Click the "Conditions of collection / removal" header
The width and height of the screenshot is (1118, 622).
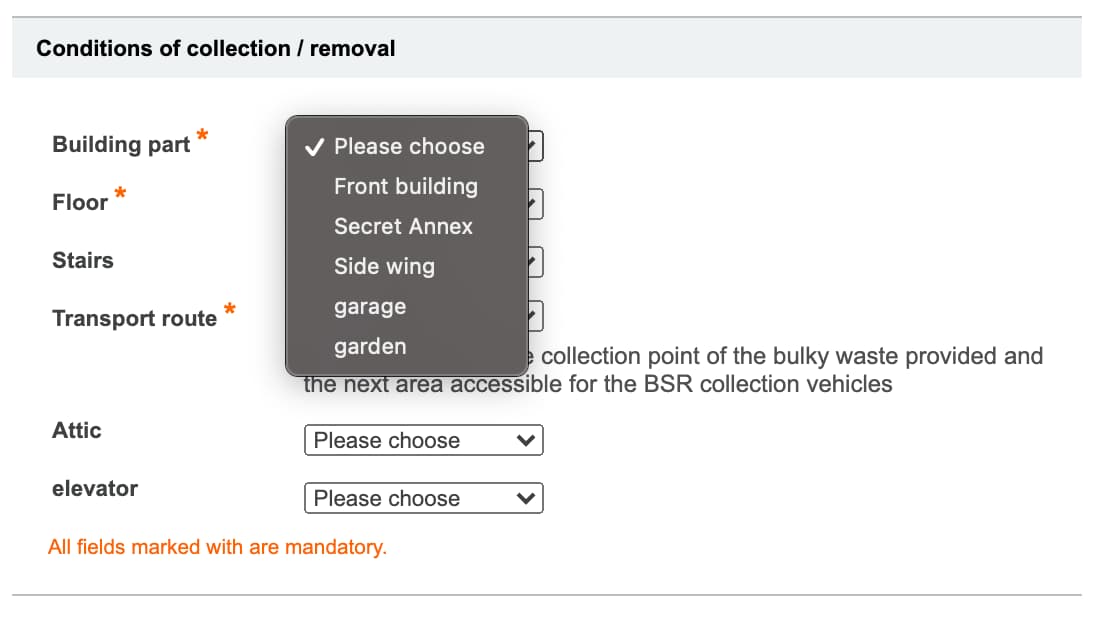tap(216, 48)
